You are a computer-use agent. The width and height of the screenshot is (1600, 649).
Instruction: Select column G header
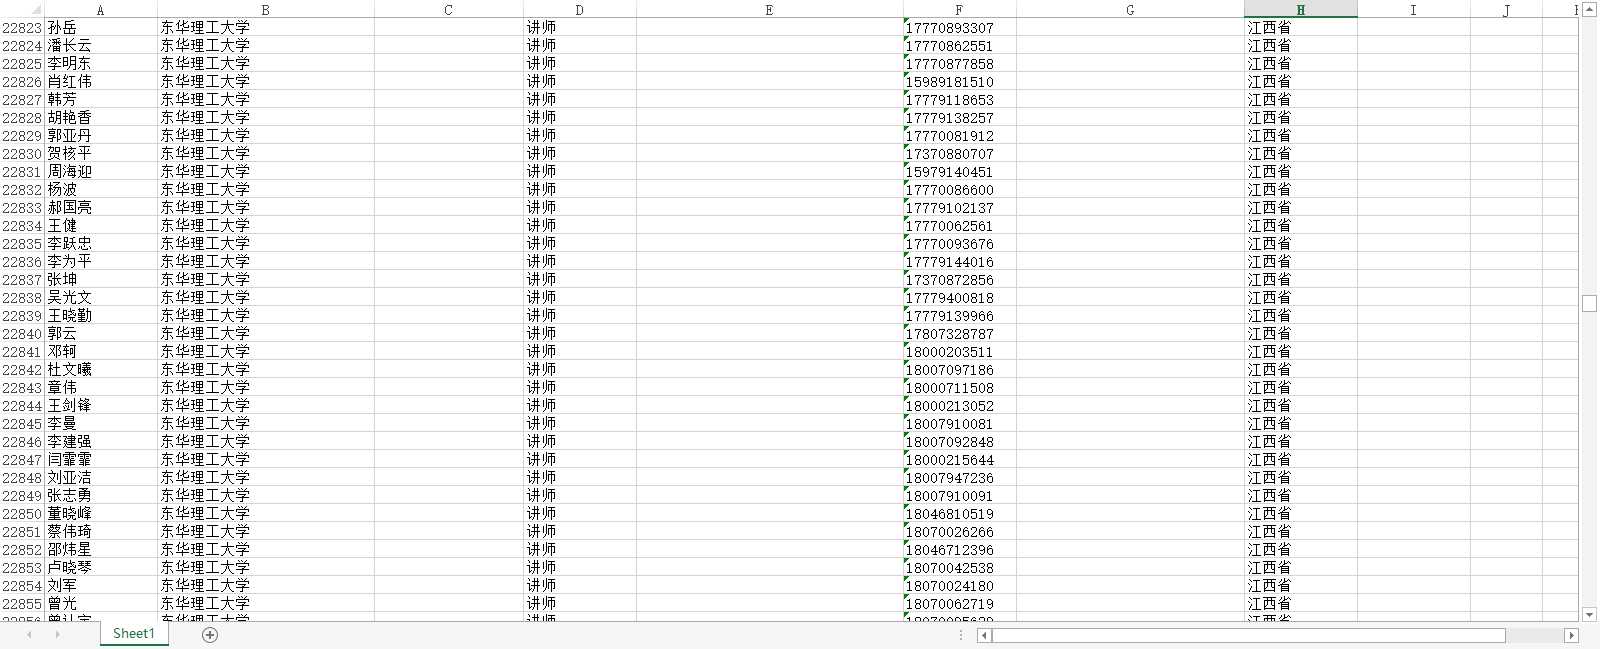[x=1130, y=10]
